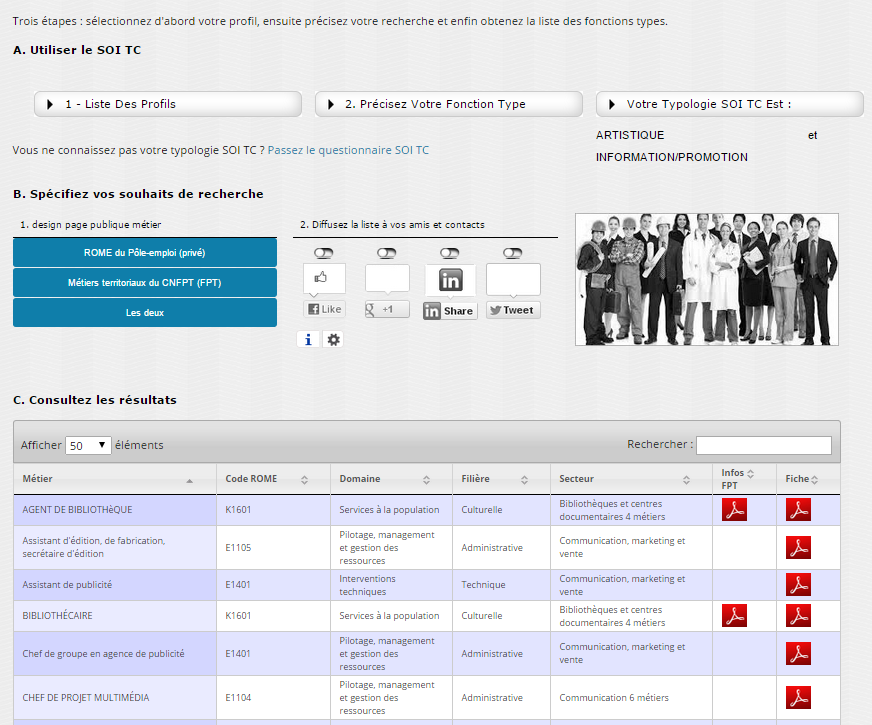Image resolution: width=872 pixels, height=725 pixels.
Task: Click the Facebook Like button
Action: click(324, 310)
